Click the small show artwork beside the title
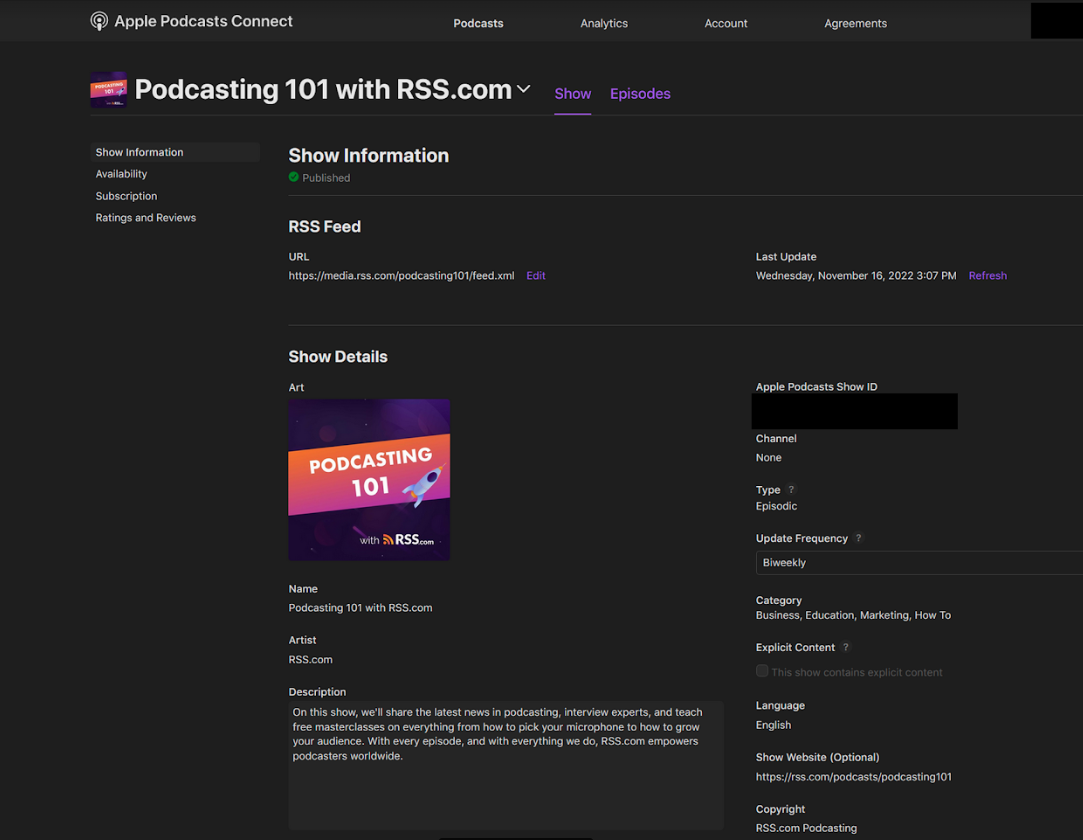This screenshot has width=1083, height=840. point(108,89)
